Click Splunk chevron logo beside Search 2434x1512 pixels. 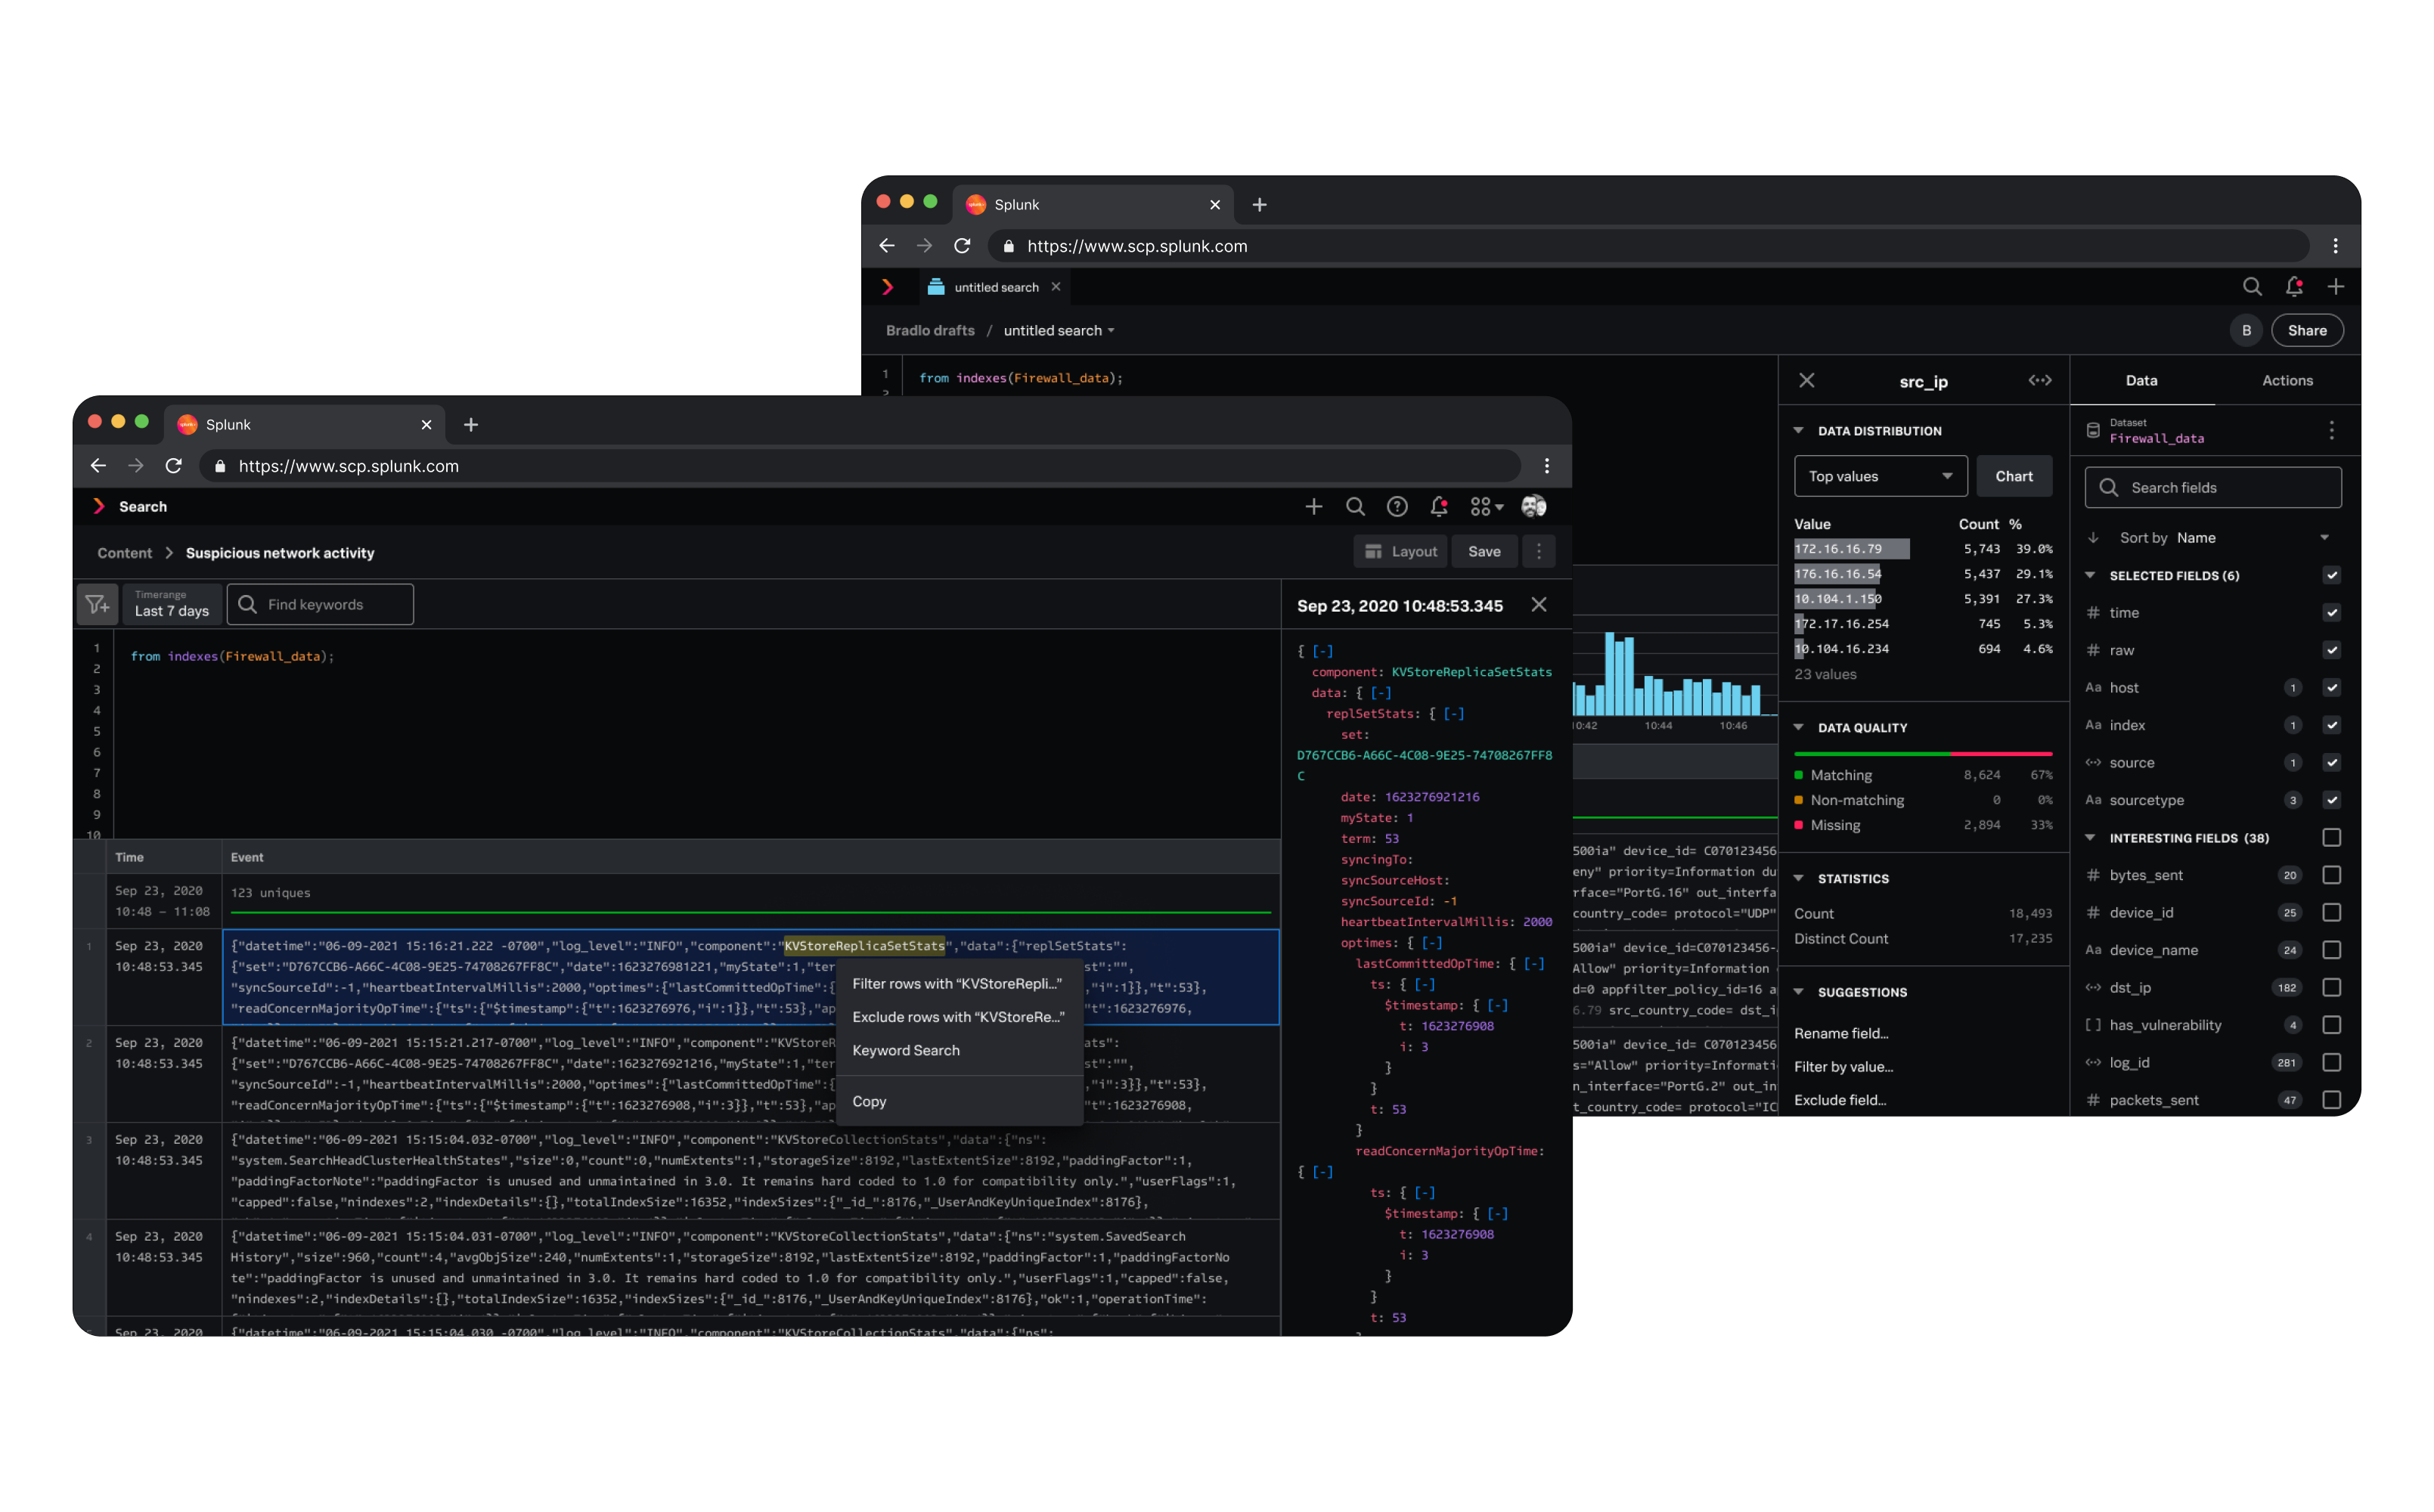(x=98, y=507)
